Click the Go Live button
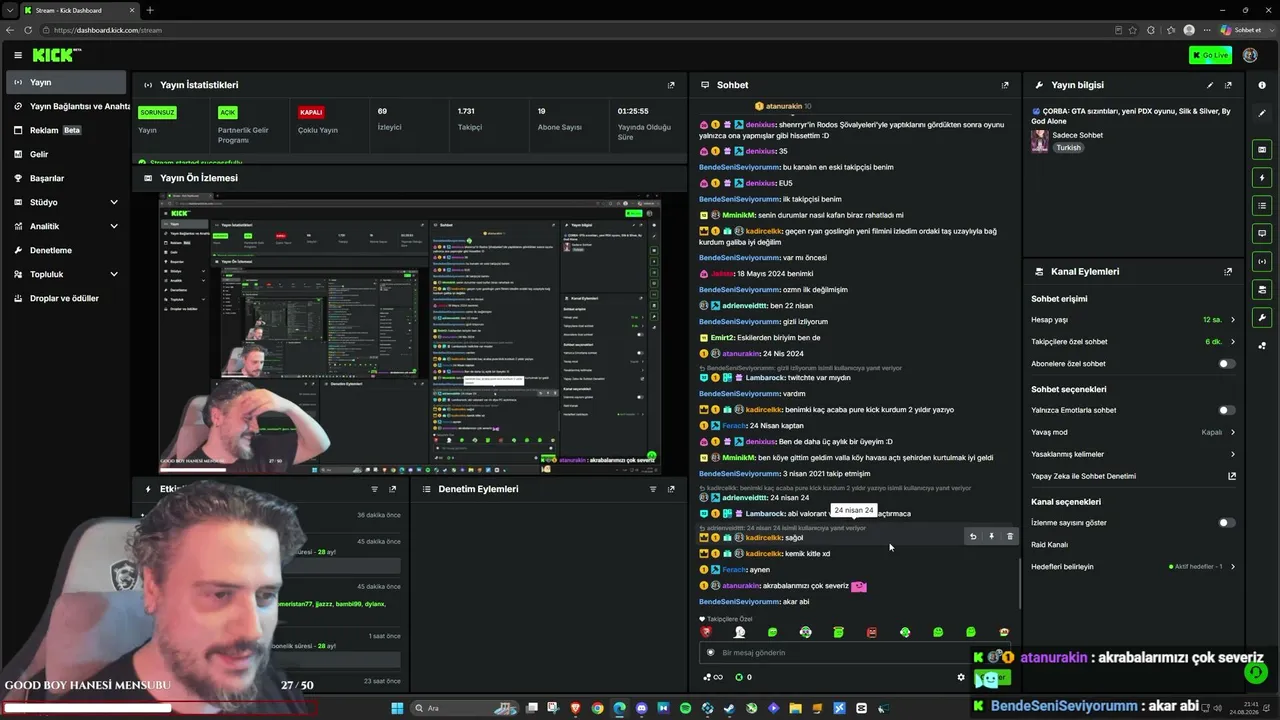 pyautogui.click(x=1210, y=55)
